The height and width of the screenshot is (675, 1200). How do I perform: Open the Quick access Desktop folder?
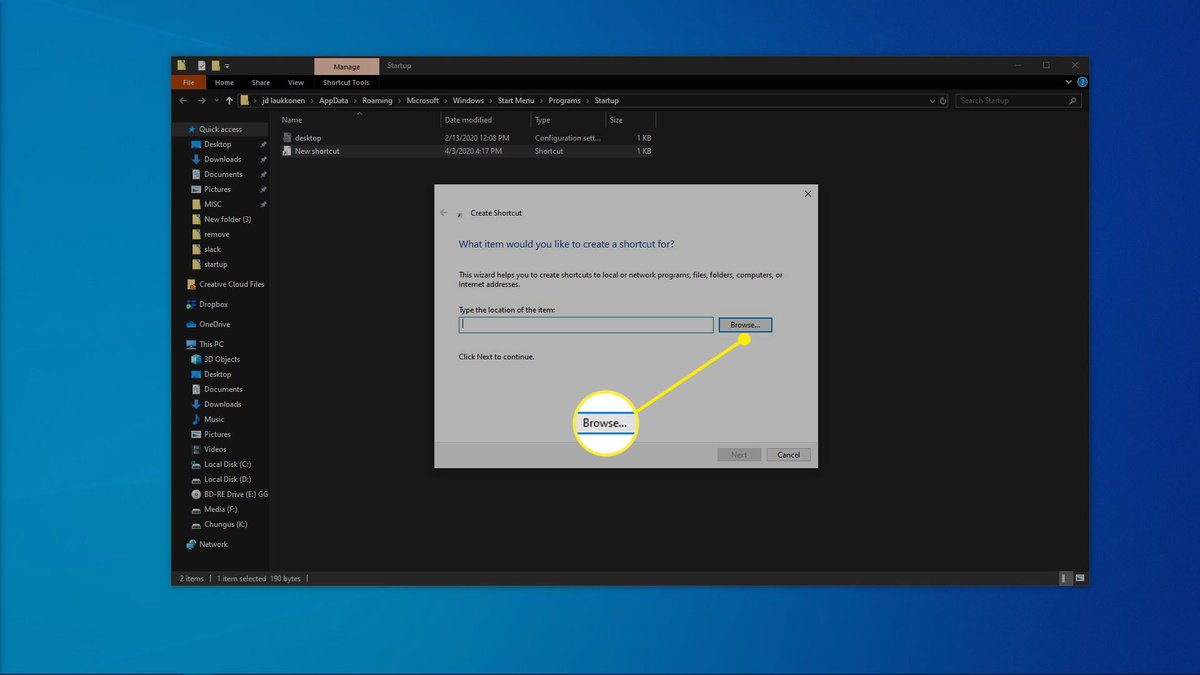click(x=217, y=143)
